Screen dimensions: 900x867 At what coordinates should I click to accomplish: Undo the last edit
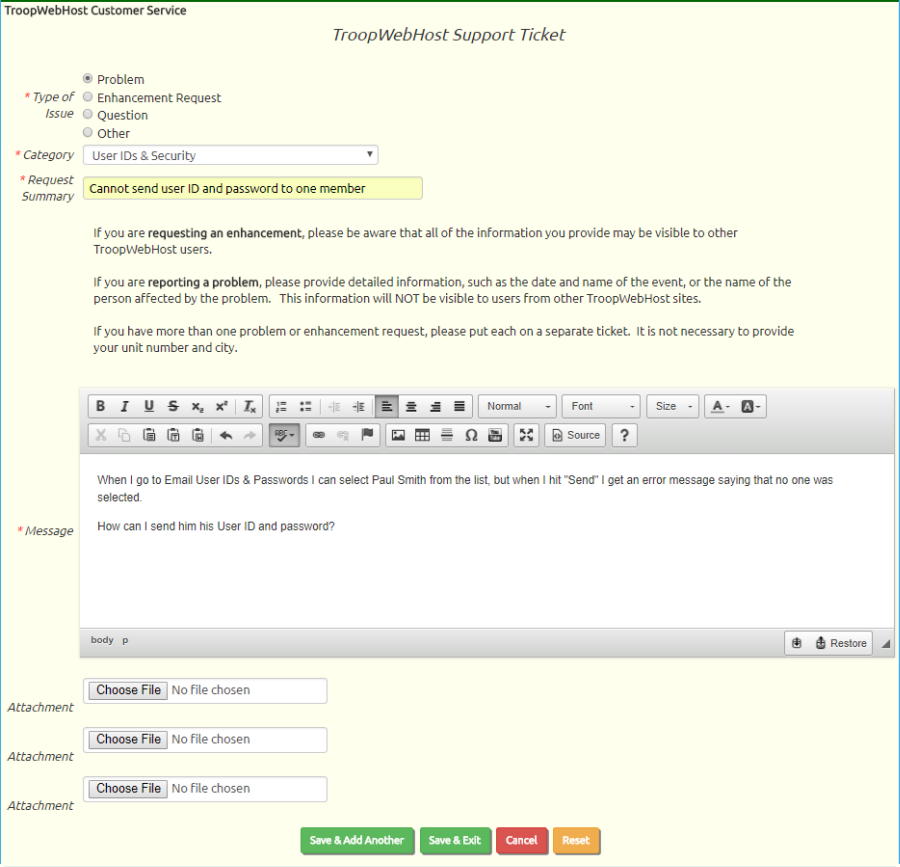(x=226, y=435)
